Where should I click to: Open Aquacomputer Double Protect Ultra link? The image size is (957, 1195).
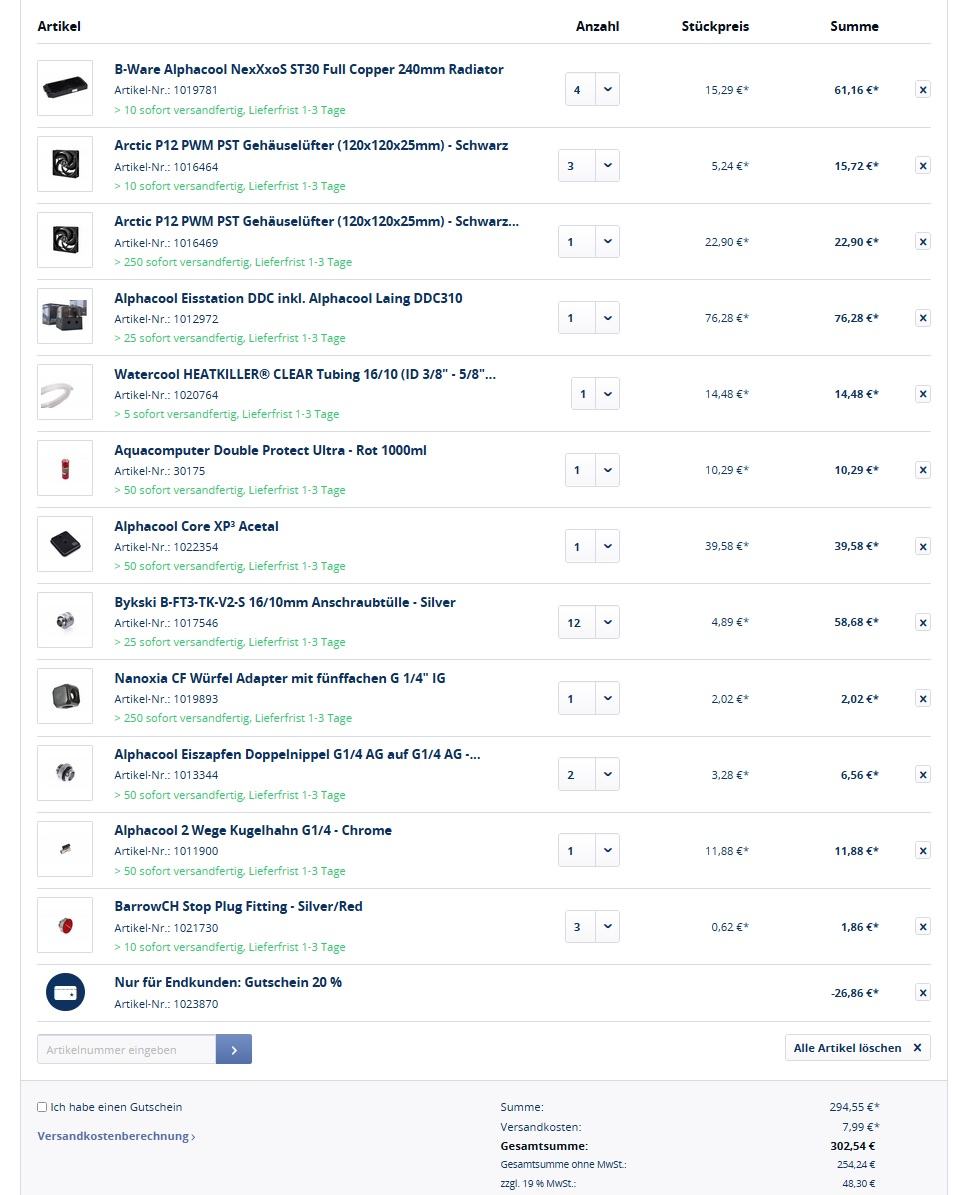[270, 450]
